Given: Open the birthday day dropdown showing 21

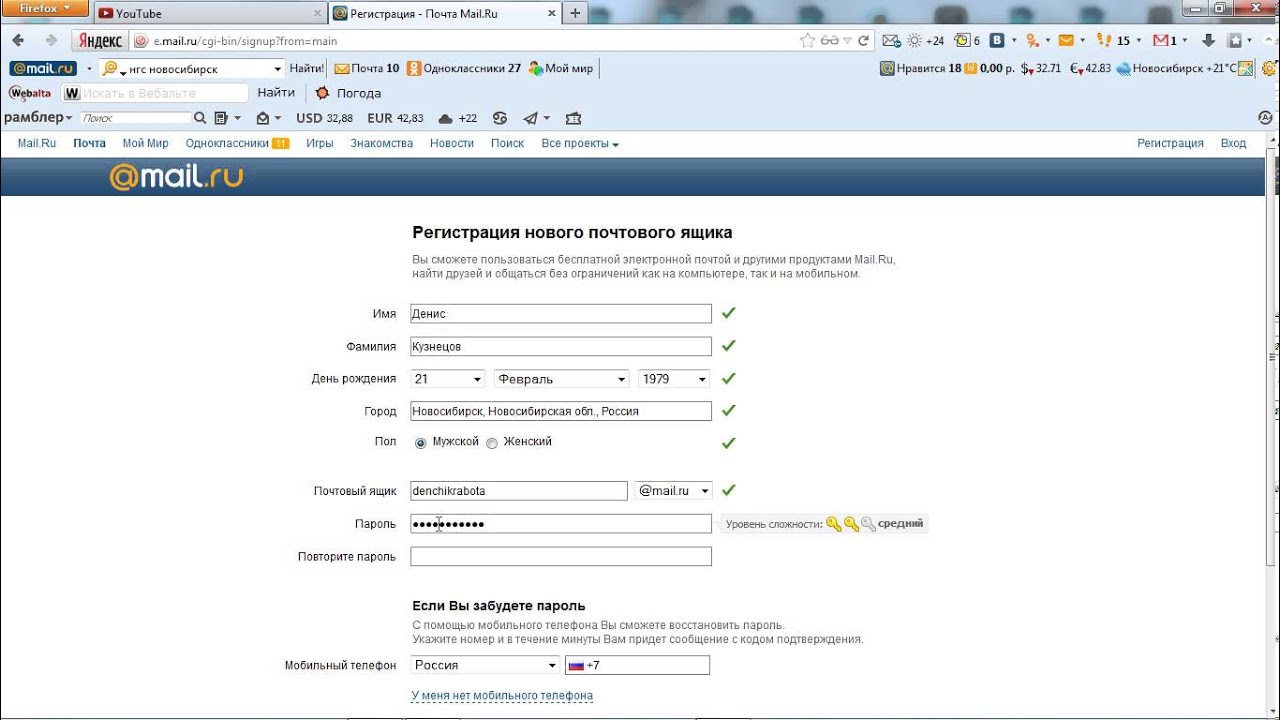Looking at the screenshot, I should tap(448, 379).
